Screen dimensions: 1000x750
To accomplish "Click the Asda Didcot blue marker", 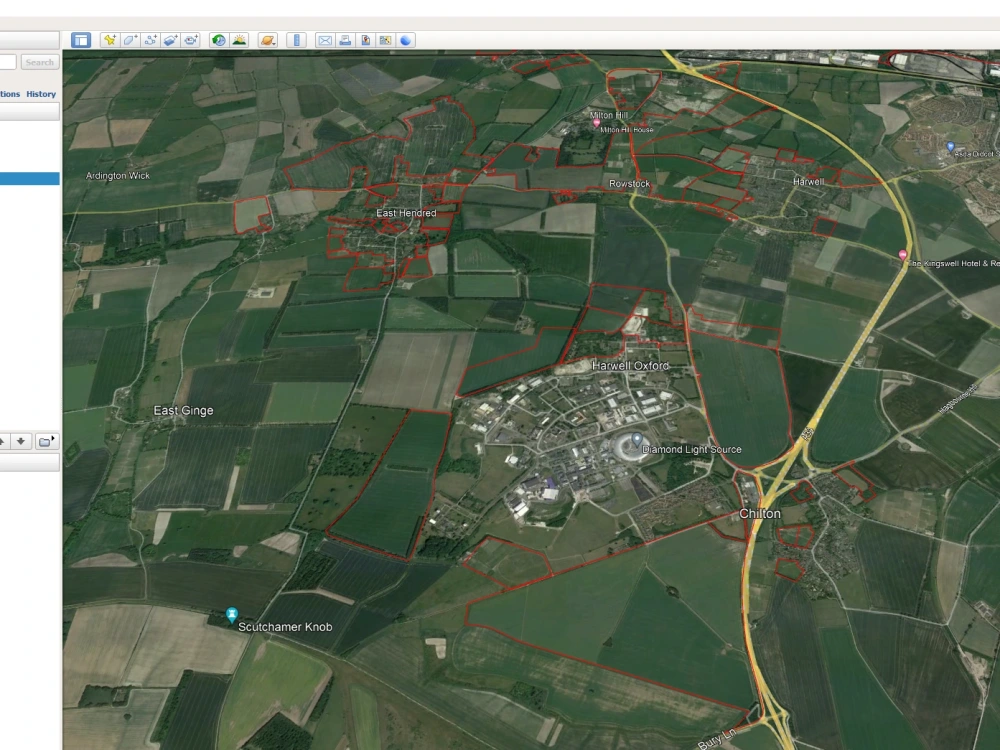I will pyautogui.click(x=950, y=147).
